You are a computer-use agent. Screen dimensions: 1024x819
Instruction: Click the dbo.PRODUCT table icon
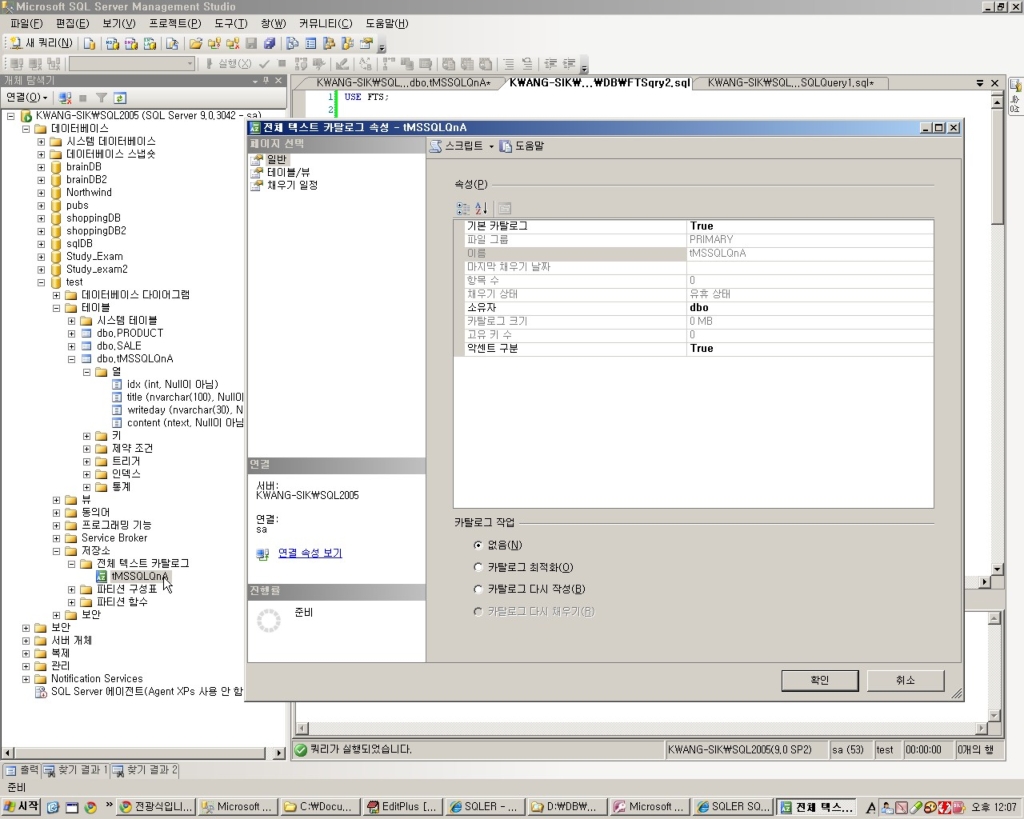(x=86, y=333)
